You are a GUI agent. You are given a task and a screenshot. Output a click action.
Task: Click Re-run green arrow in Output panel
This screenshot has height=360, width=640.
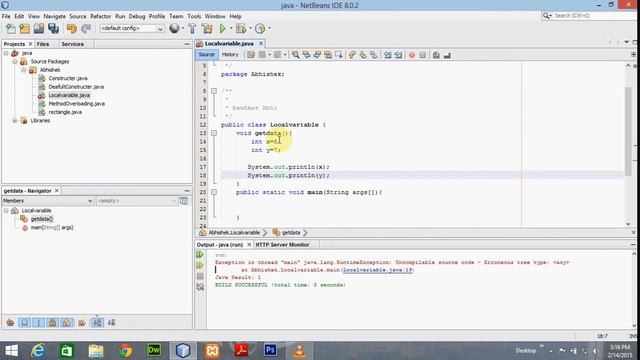tap(200, 255)
